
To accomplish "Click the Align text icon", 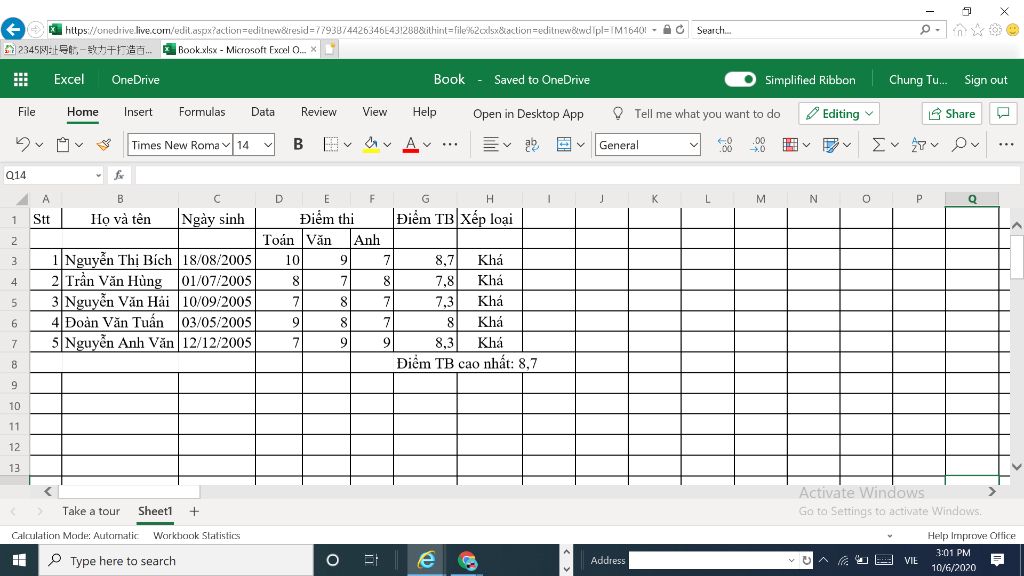I will [x=490, y=144].
